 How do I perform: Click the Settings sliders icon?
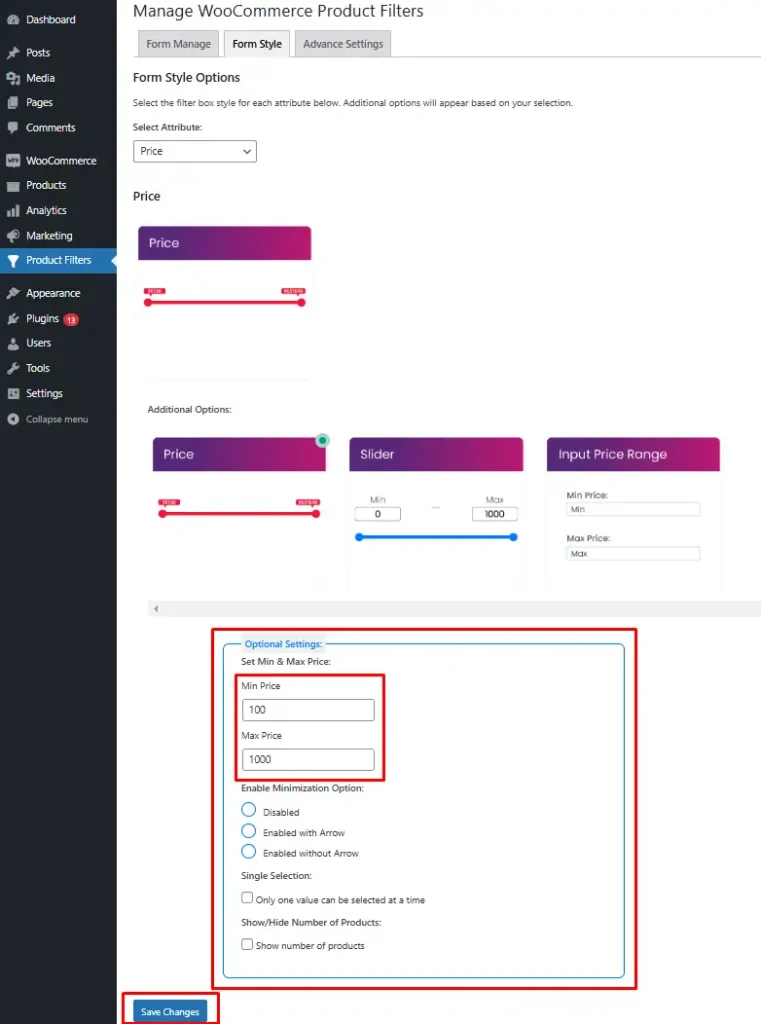click(13, 394)
